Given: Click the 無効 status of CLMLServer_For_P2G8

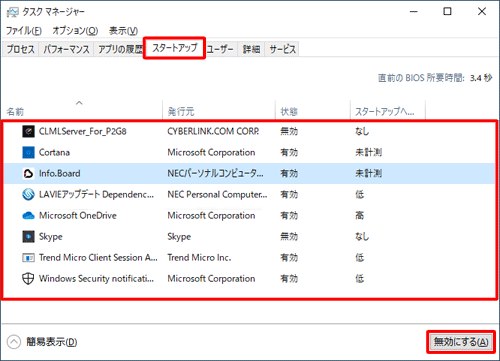Looking at the screenshot, I should pyautogui.click(x=289, y=131).
